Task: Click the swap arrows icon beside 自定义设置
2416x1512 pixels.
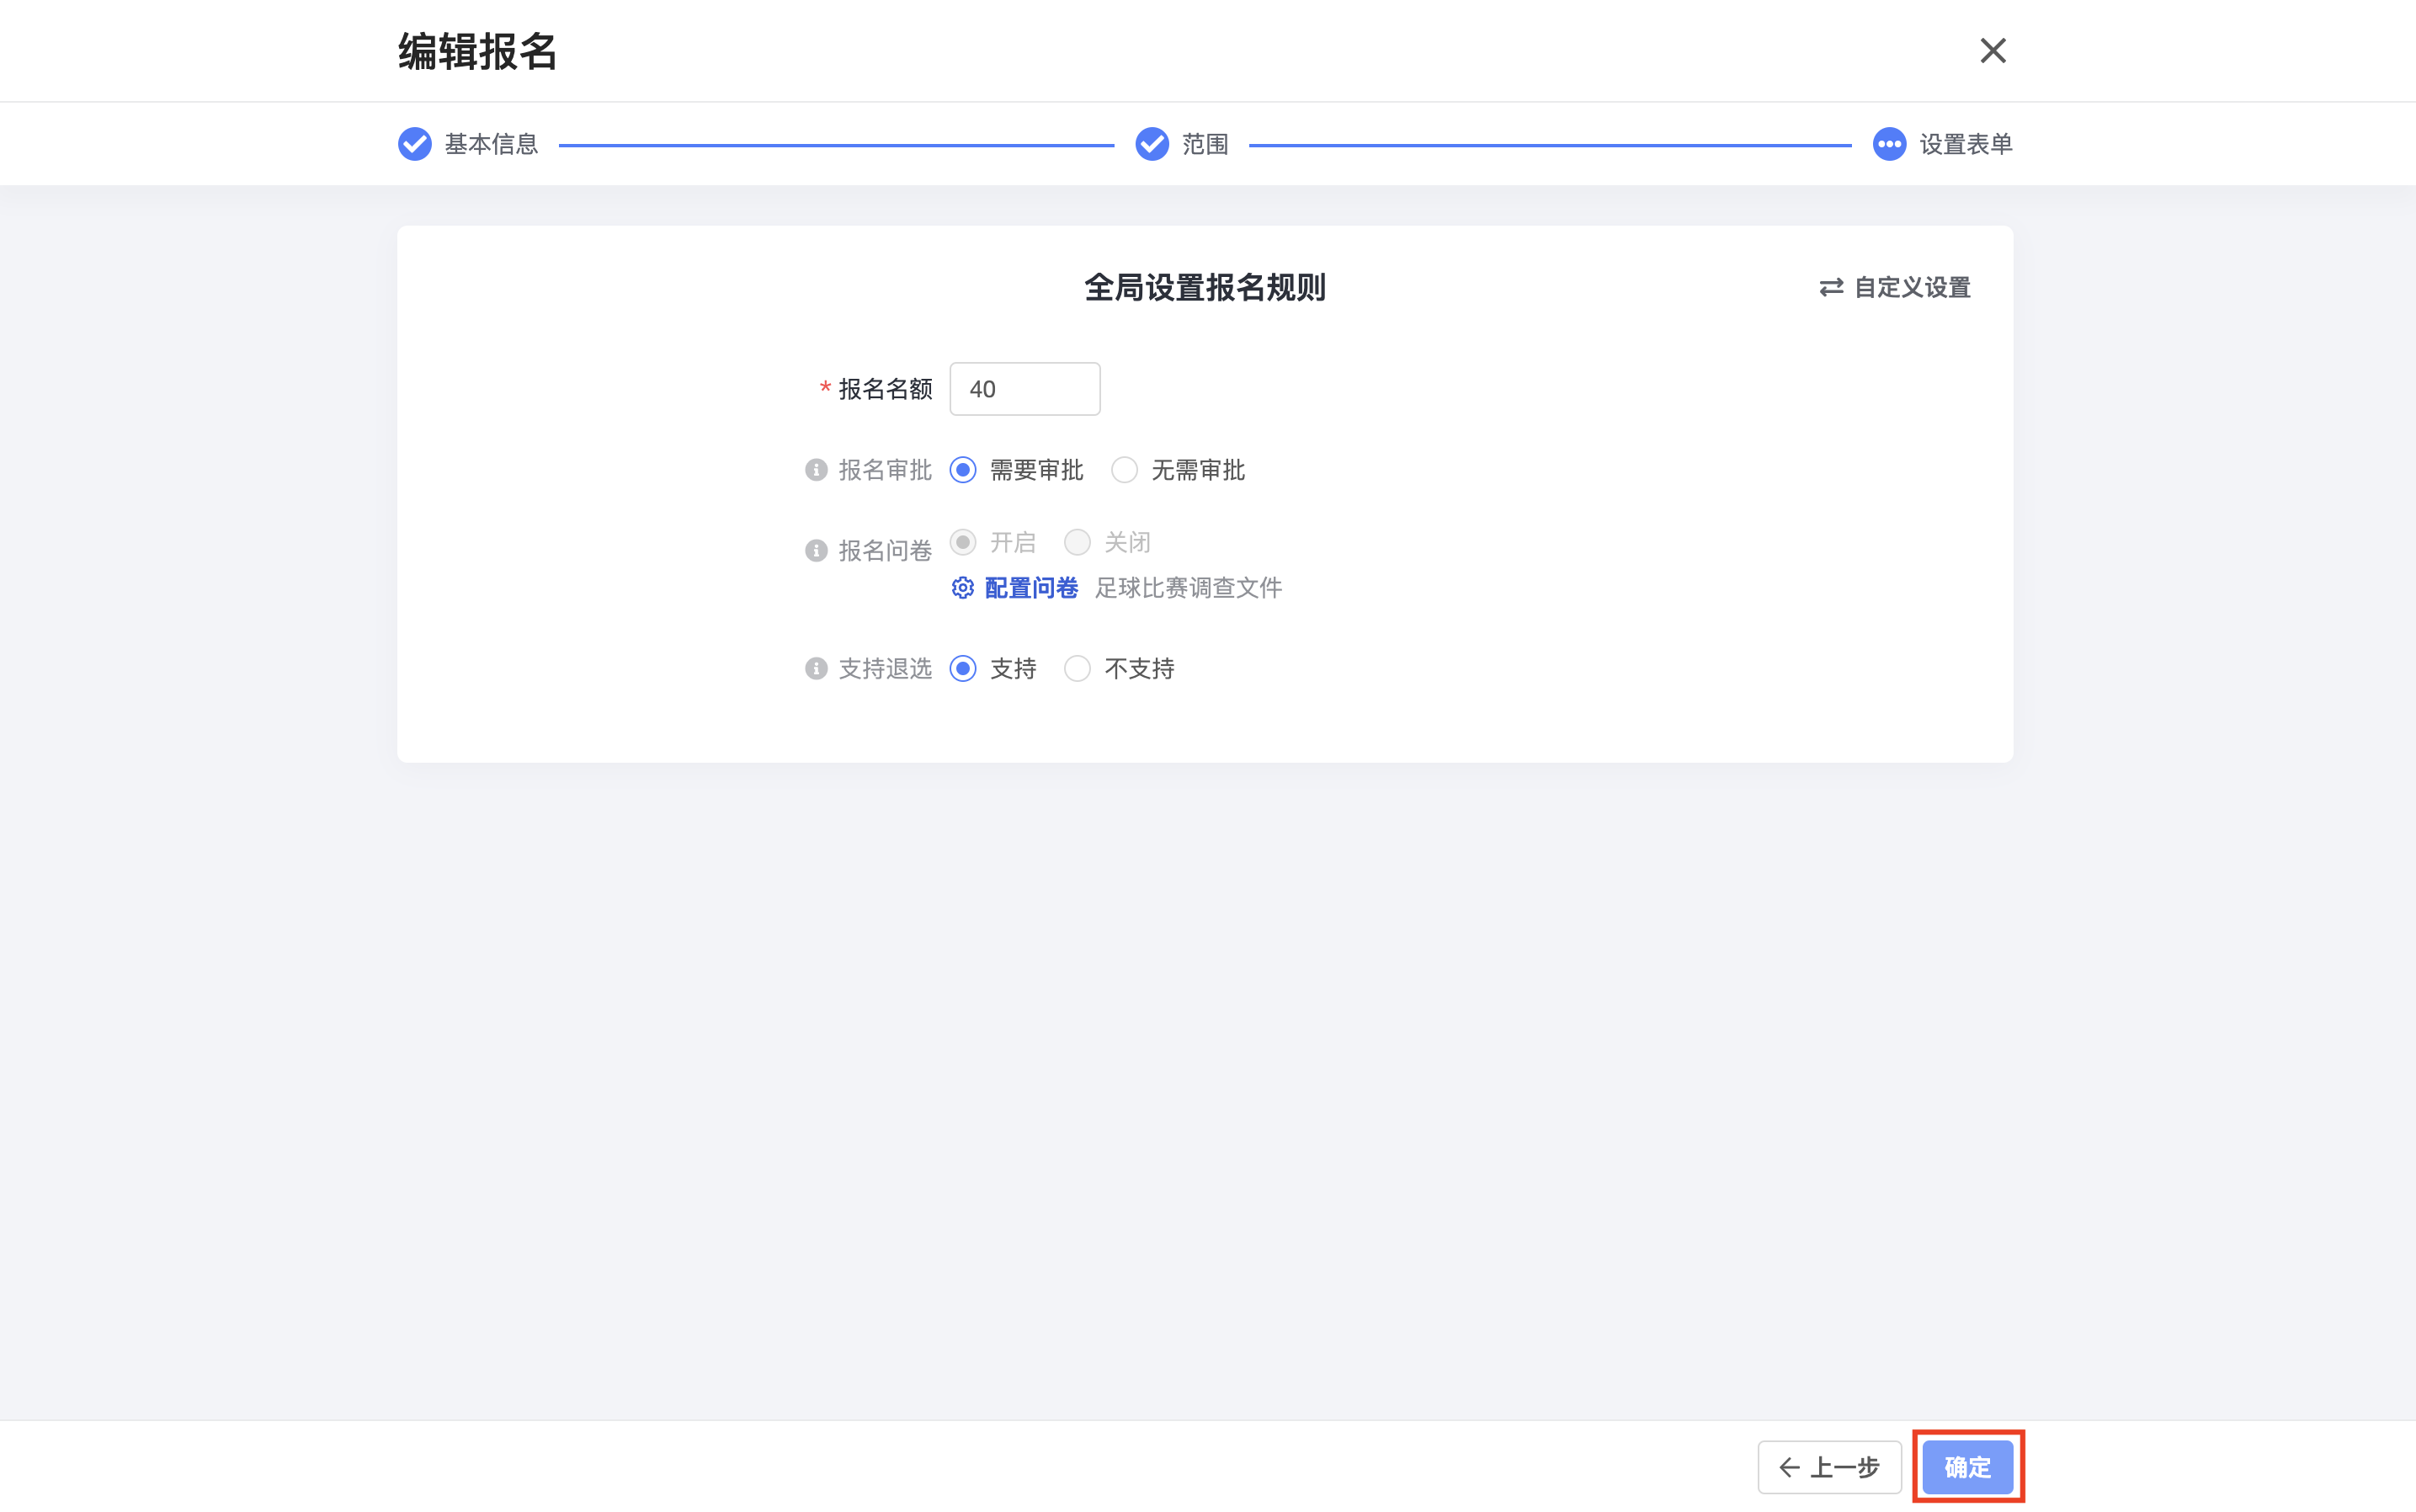Action: (x=1830, y=288)
